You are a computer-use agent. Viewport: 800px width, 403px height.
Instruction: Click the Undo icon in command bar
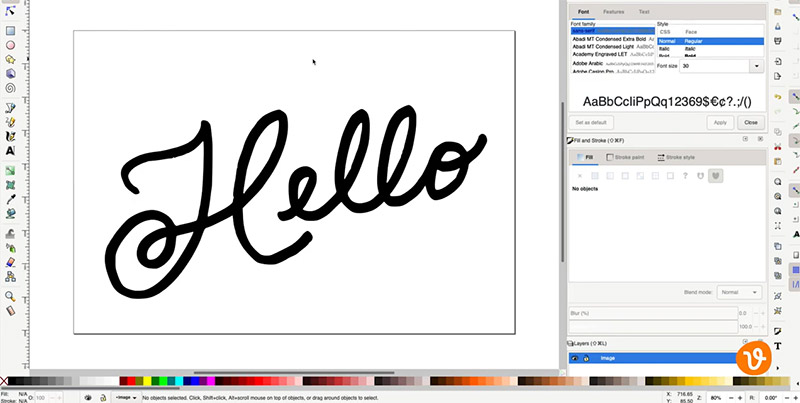tap(778, 96)
